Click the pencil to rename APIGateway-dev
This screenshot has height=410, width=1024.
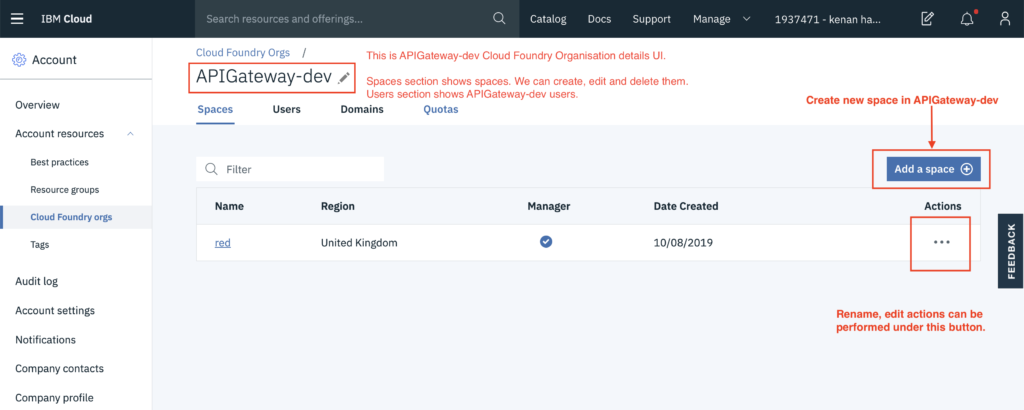coord(344,77)
